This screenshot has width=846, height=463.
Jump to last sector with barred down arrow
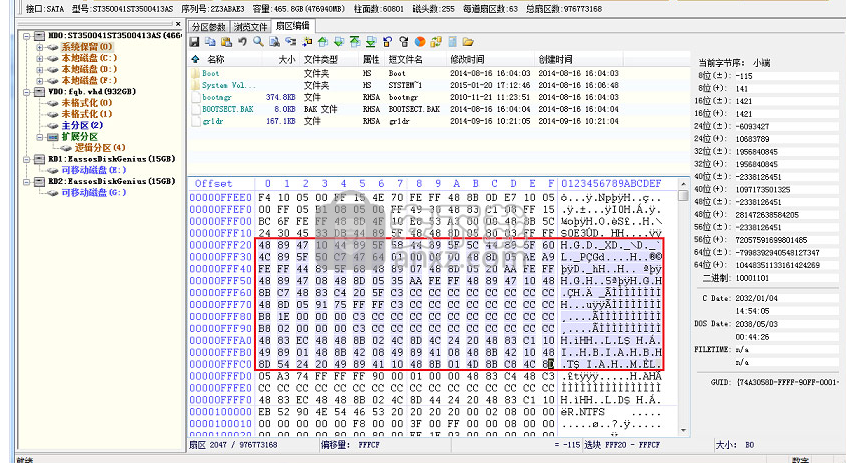(x=371, y=42)
